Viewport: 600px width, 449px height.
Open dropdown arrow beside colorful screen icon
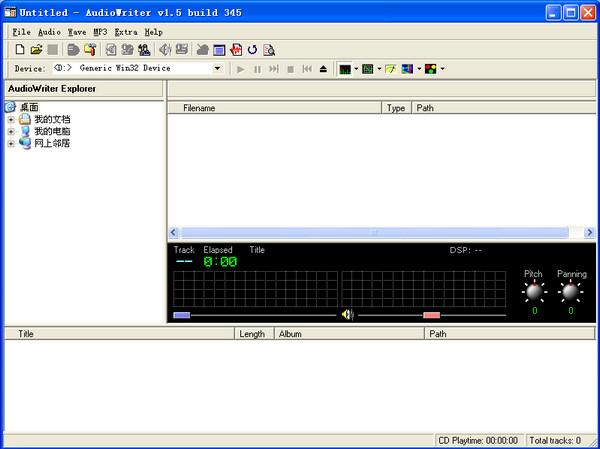[x=419, y=69]
